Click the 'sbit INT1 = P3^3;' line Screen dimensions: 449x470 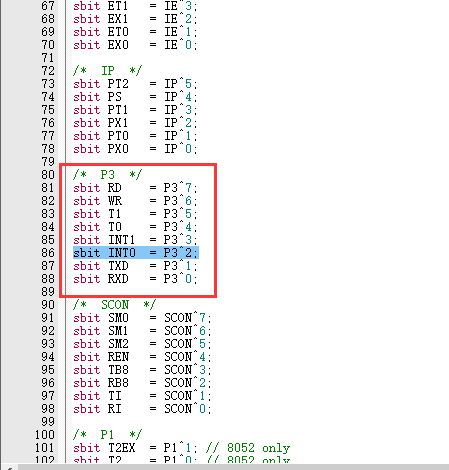135,240
